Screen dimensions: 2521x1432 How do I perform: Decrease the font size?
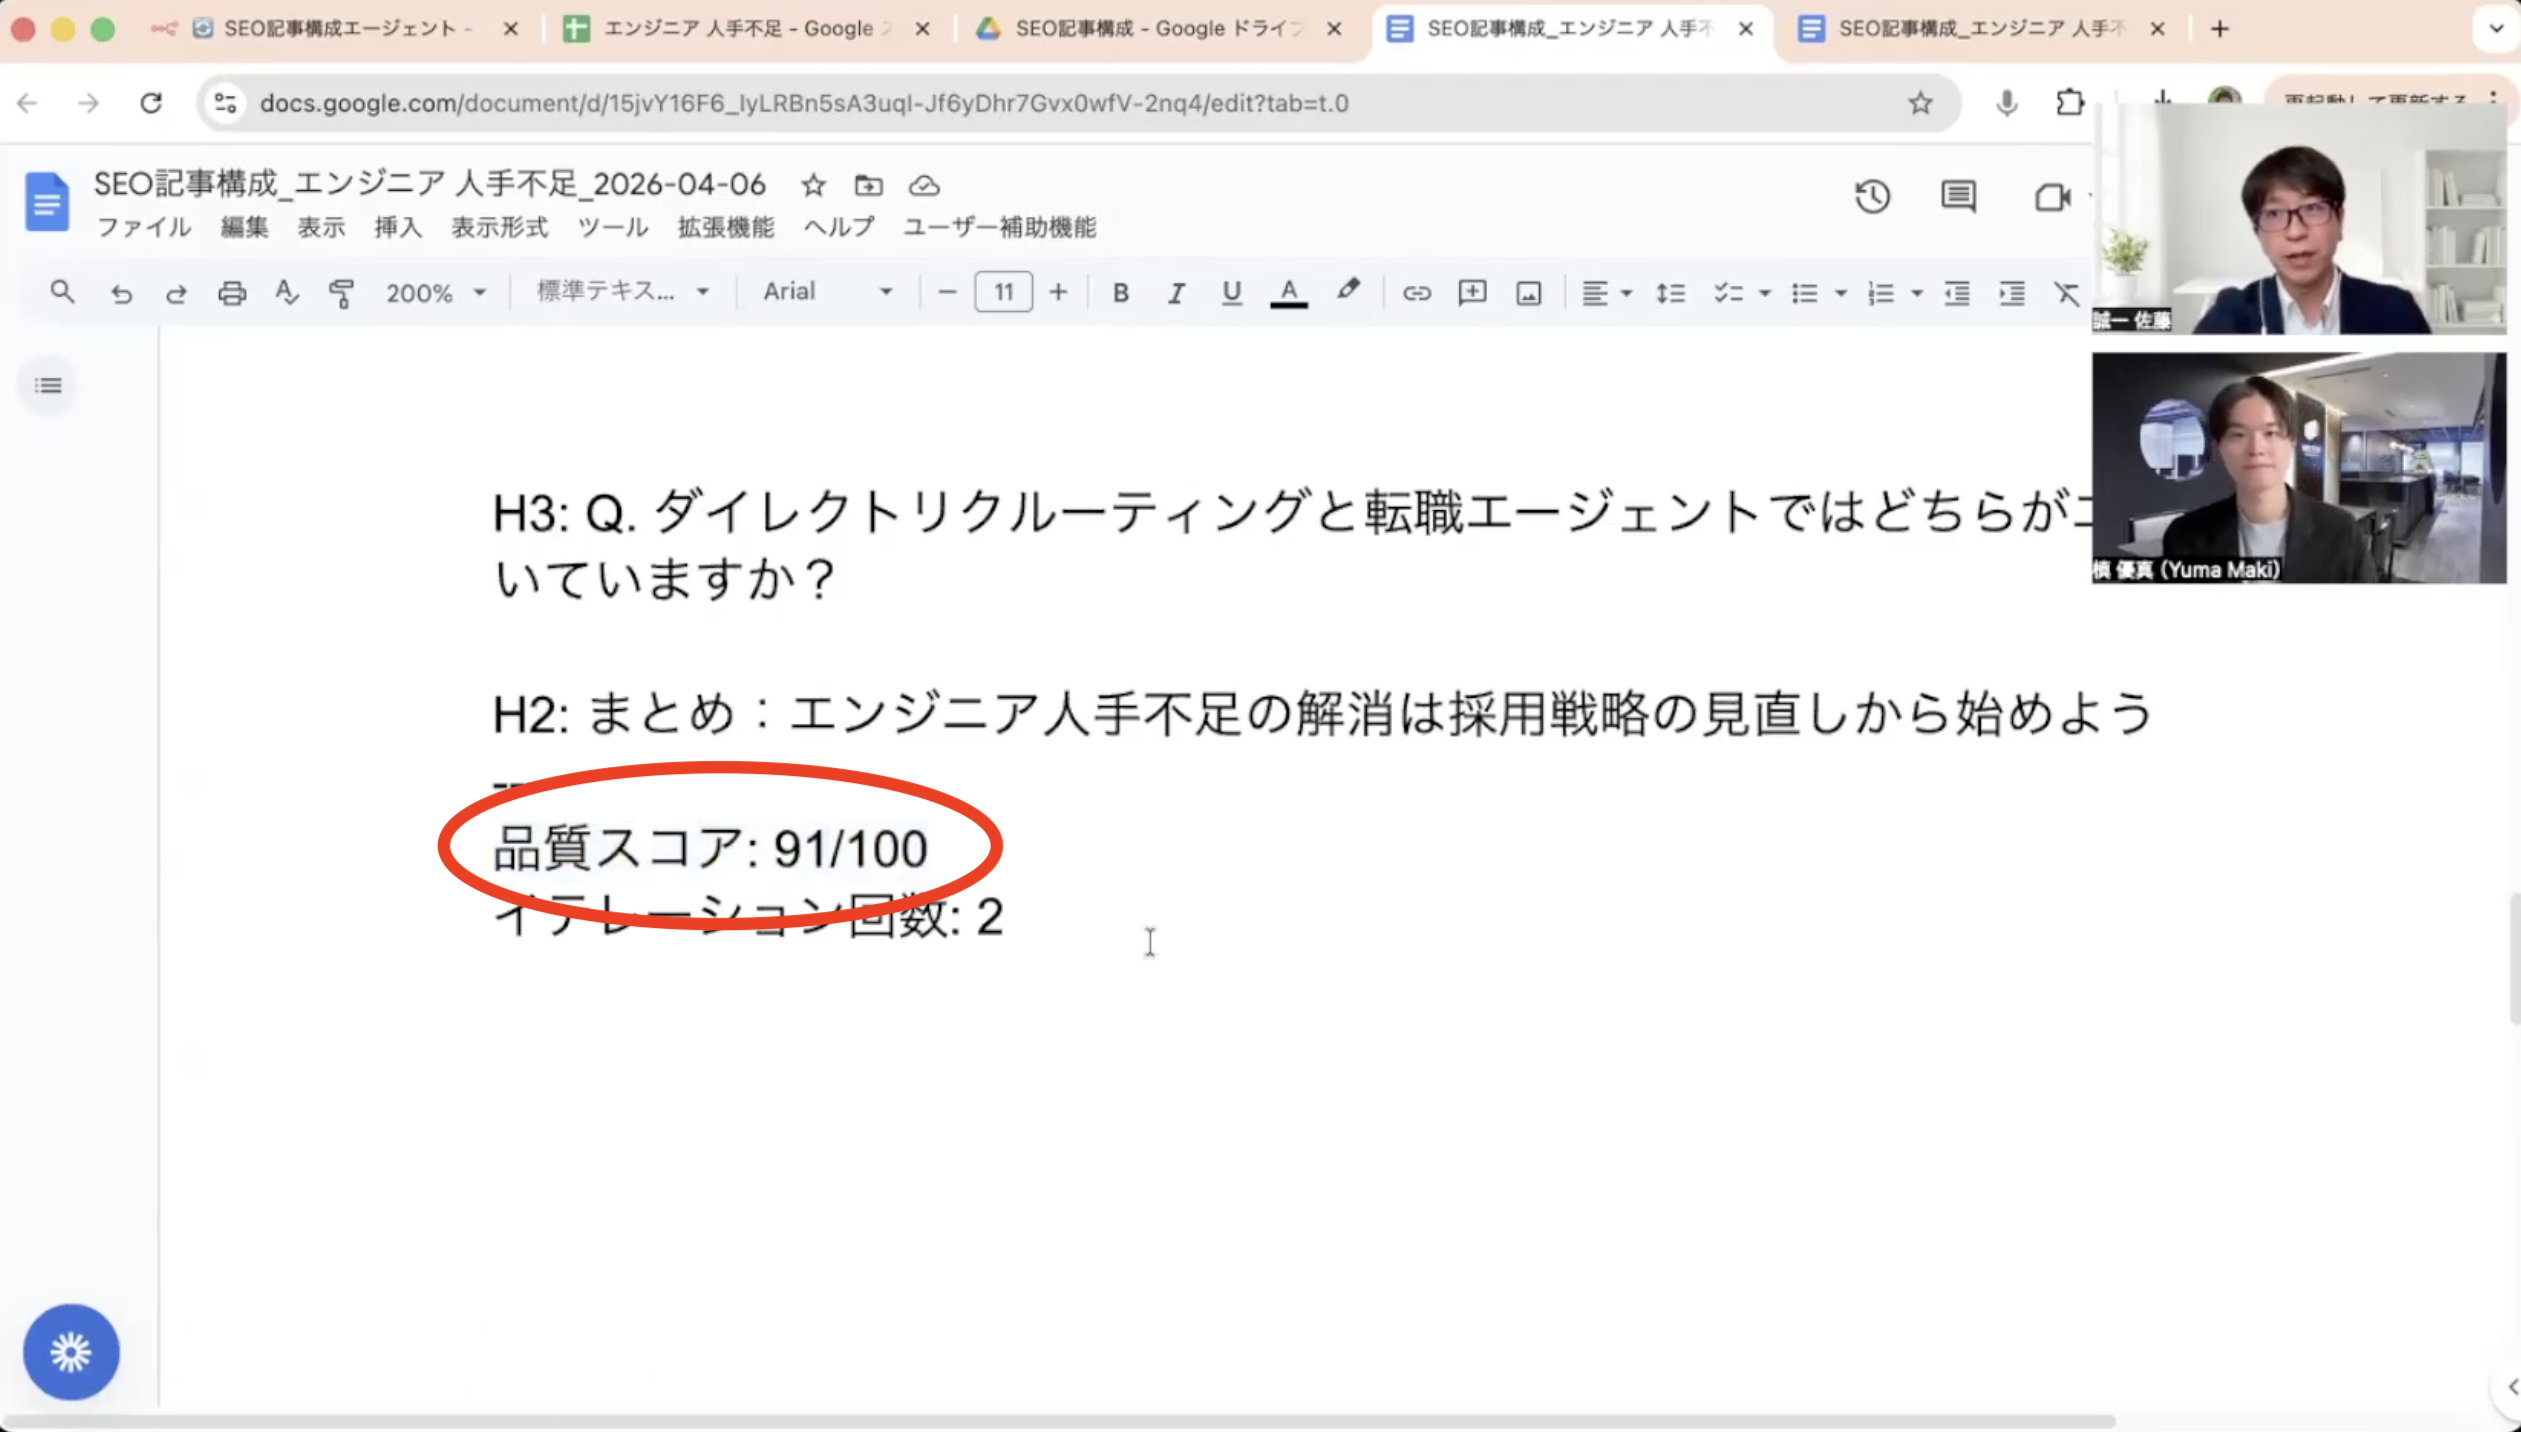point(948,292)
